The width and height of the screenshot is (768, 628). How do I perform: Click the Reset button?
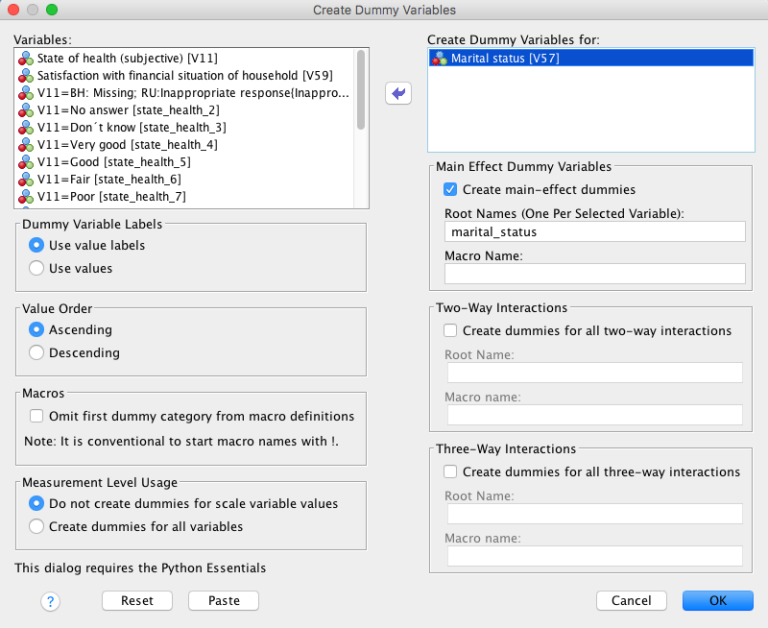[137, 600]
